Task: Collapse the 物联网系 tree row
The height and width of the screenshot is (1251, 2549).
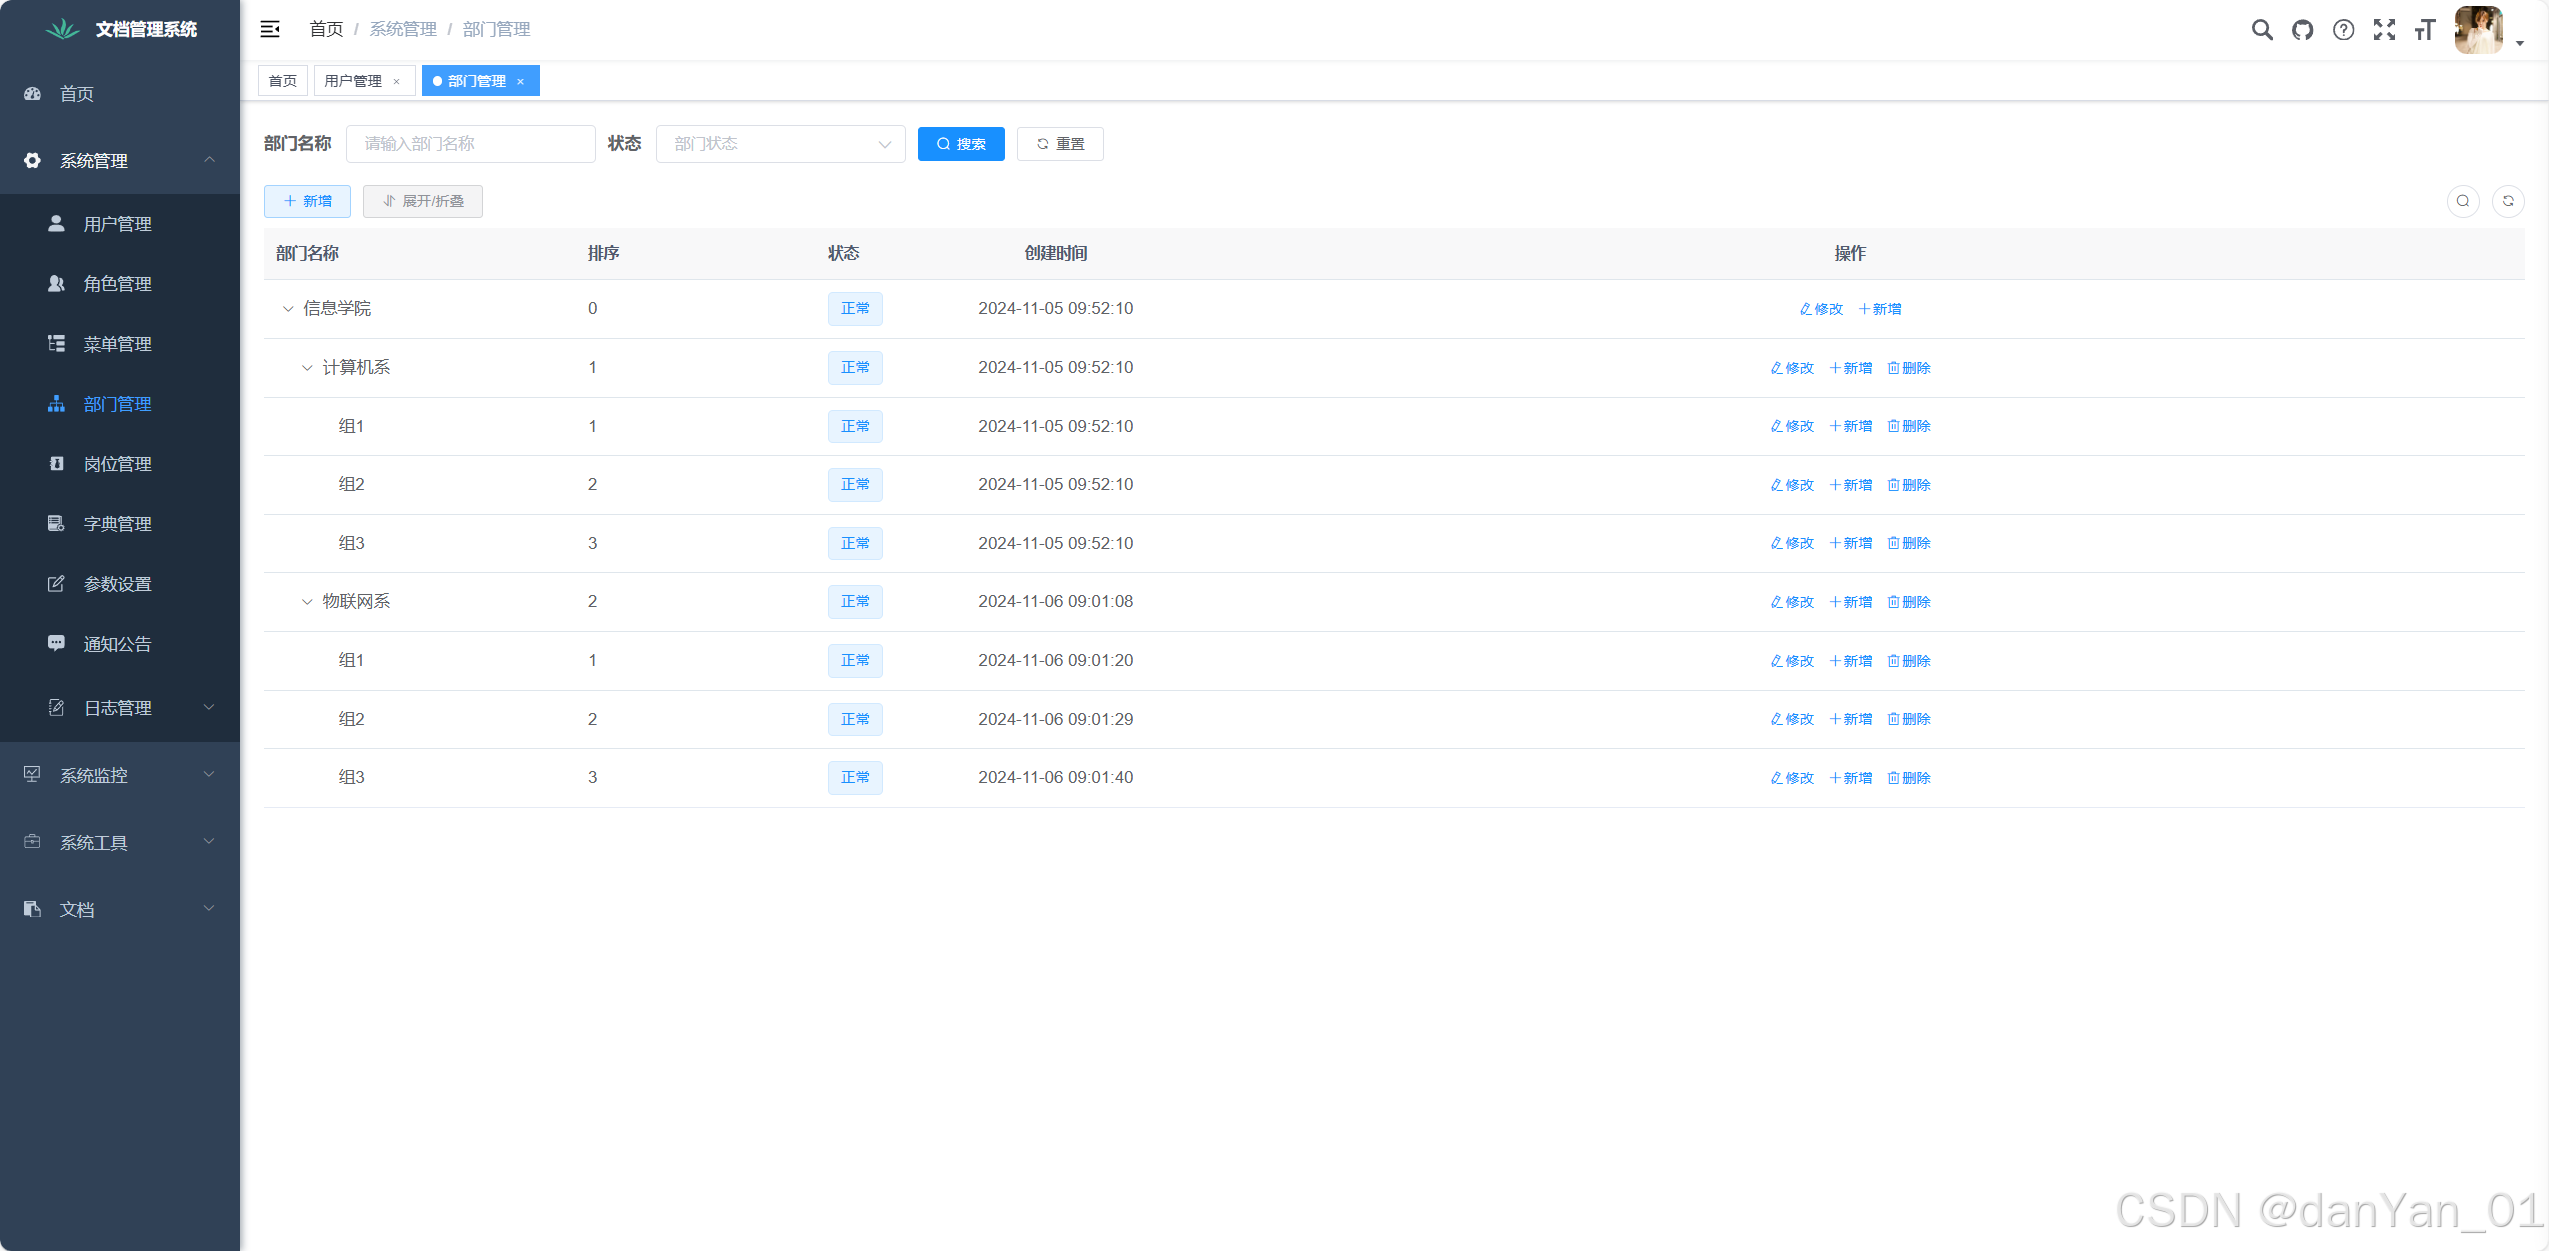Action: tap(307, 602)
